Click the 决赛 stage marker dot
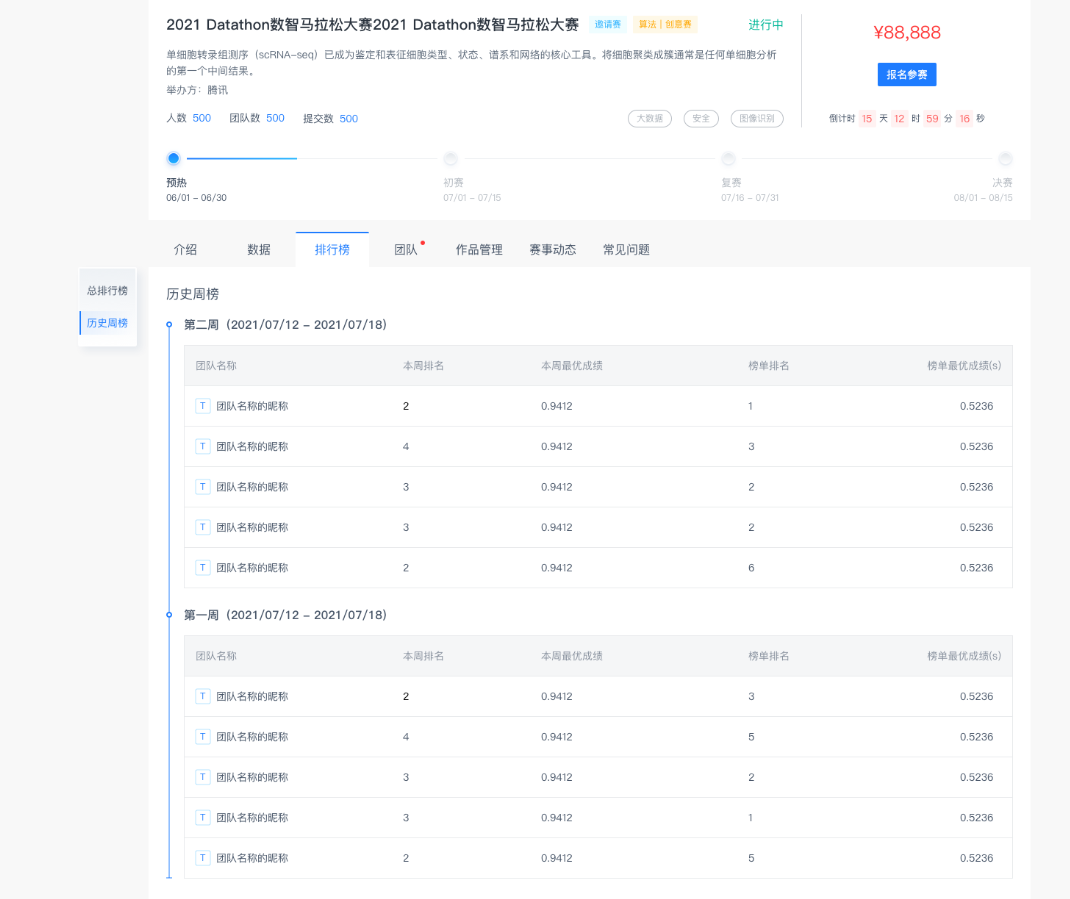Screen dimensions: 1070x899 pyautogui.click(x=1005, y=158)
